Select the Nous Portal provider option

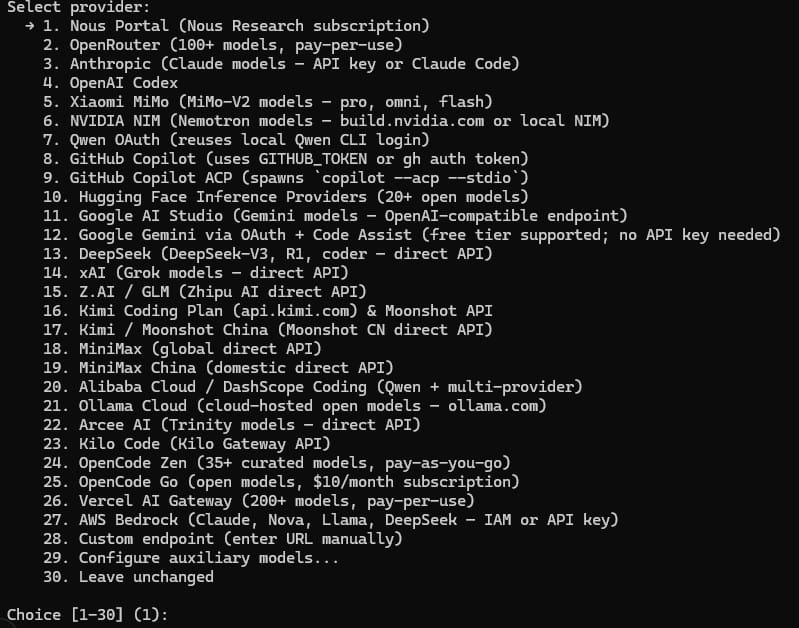(x=236, y=25)
